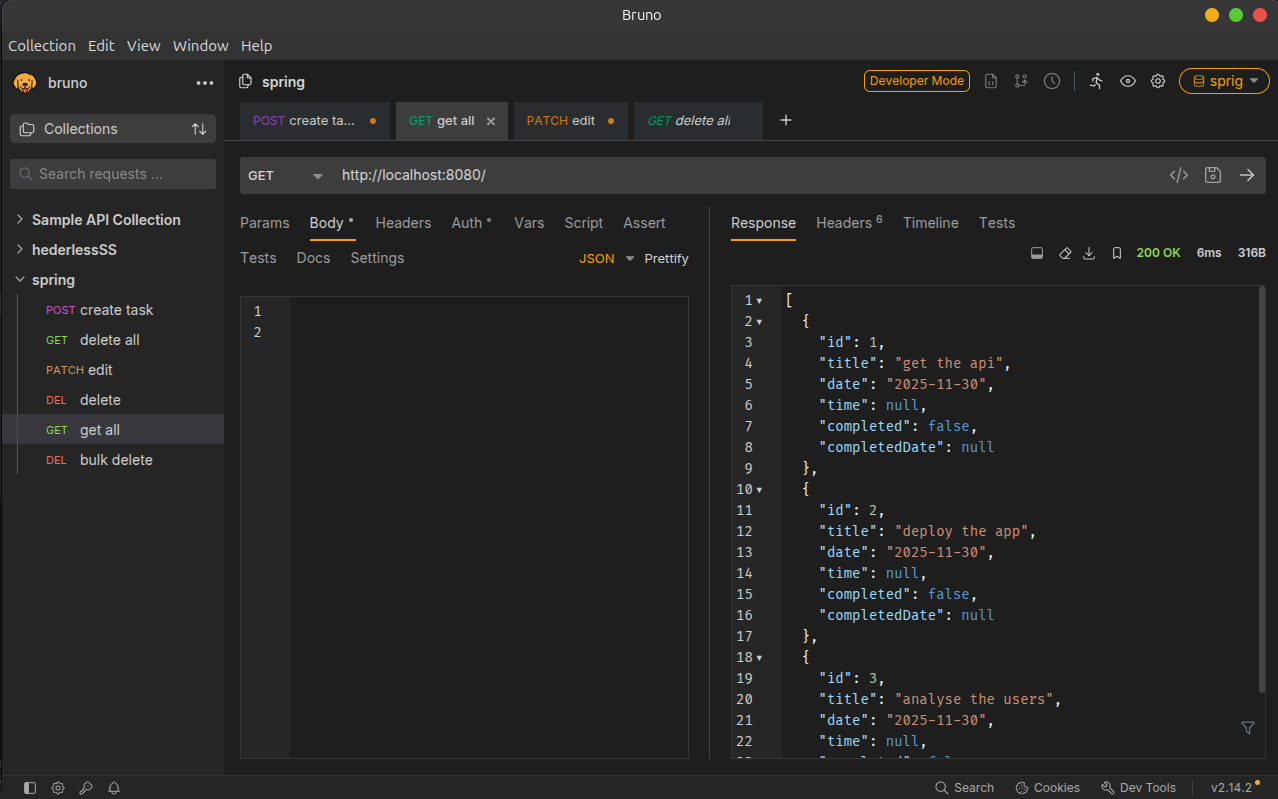Switch to the 'POST create ta...' tab

(x=315, y=120)
